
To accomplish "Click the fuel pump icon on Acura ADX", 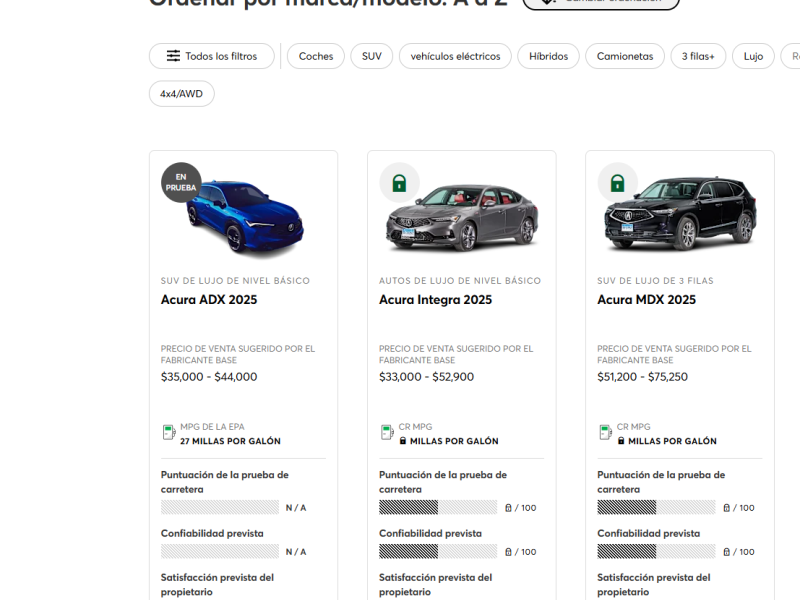I will [x=169, y=433].
